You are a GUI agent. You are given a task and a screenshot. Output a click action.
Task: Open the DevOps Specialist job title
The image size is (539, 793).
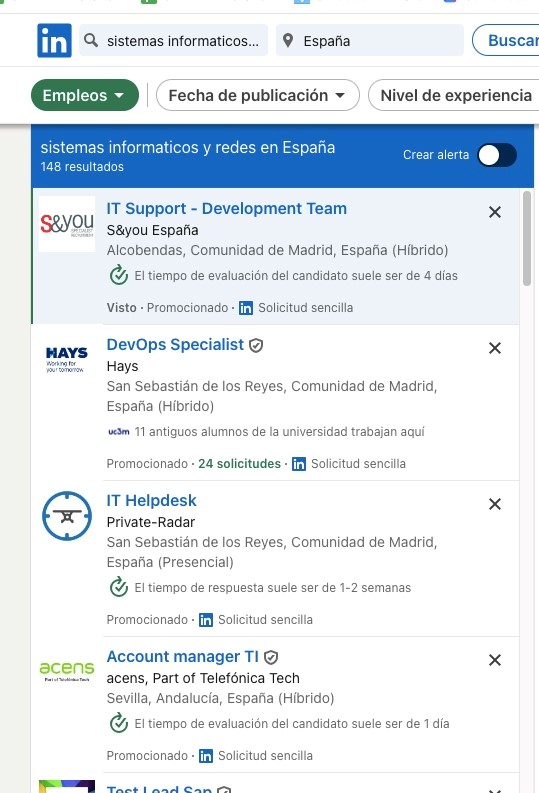(175, 344)
